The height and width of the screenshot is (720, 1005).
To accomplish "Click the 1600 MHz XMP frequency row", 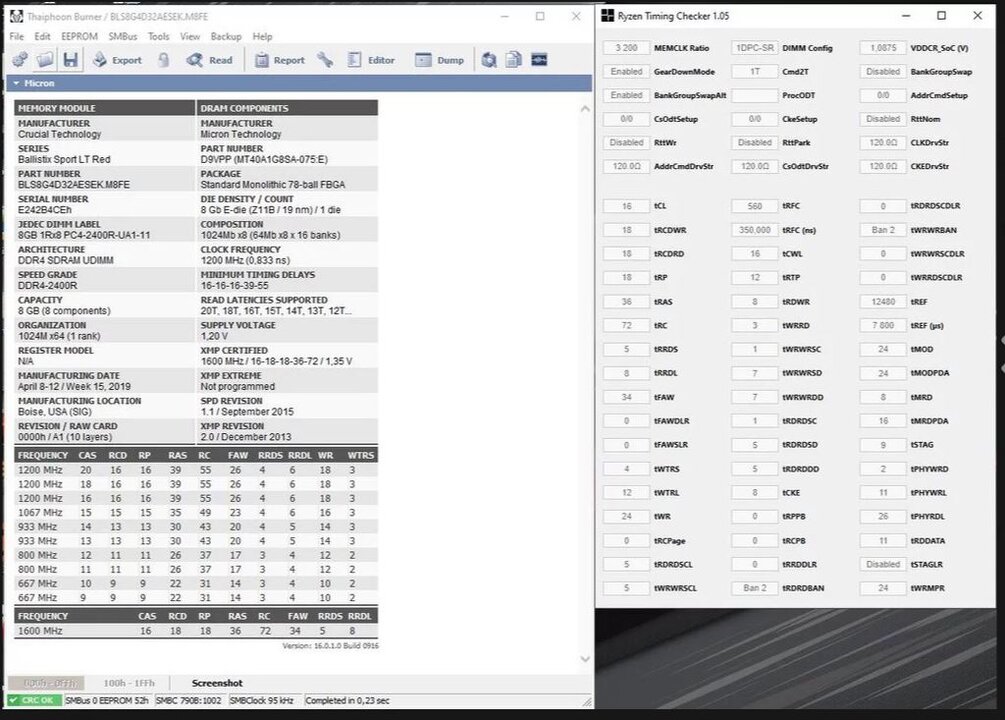I will click(196, 631).
